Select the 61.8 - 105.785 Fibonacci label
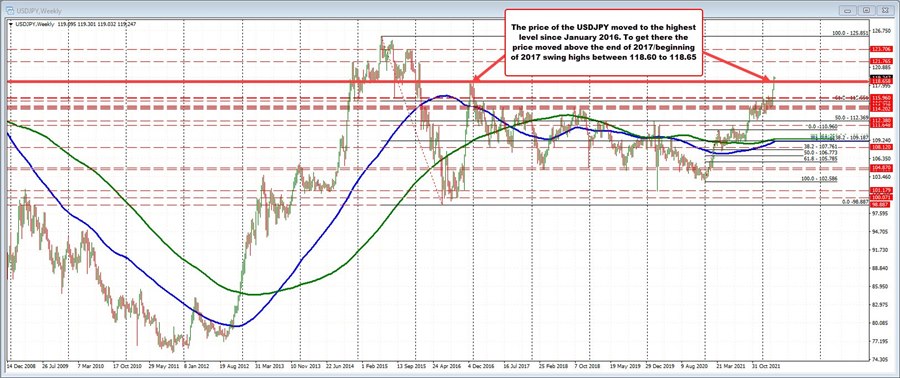Viewport: 900px width, 378px height. click(x=822, y=159)
